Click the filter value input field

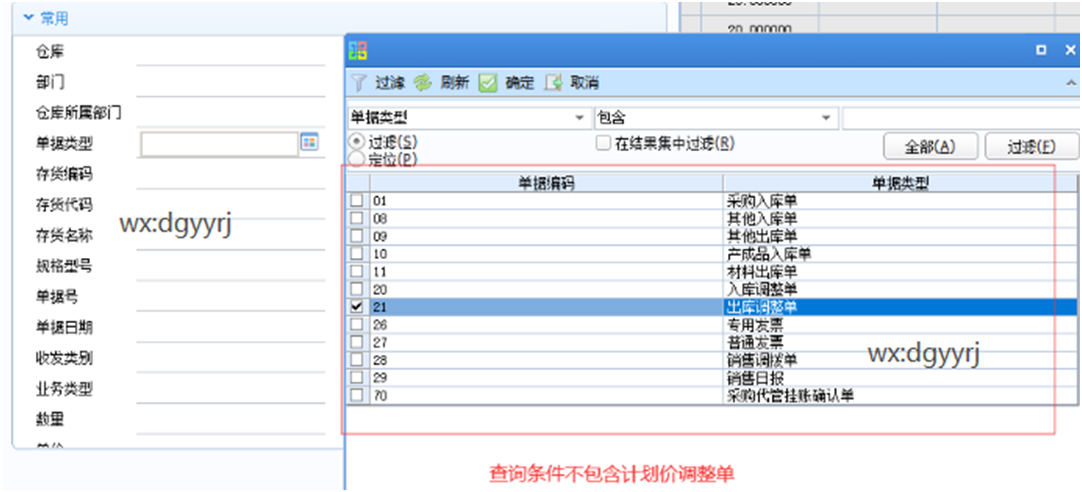point(961,118)
